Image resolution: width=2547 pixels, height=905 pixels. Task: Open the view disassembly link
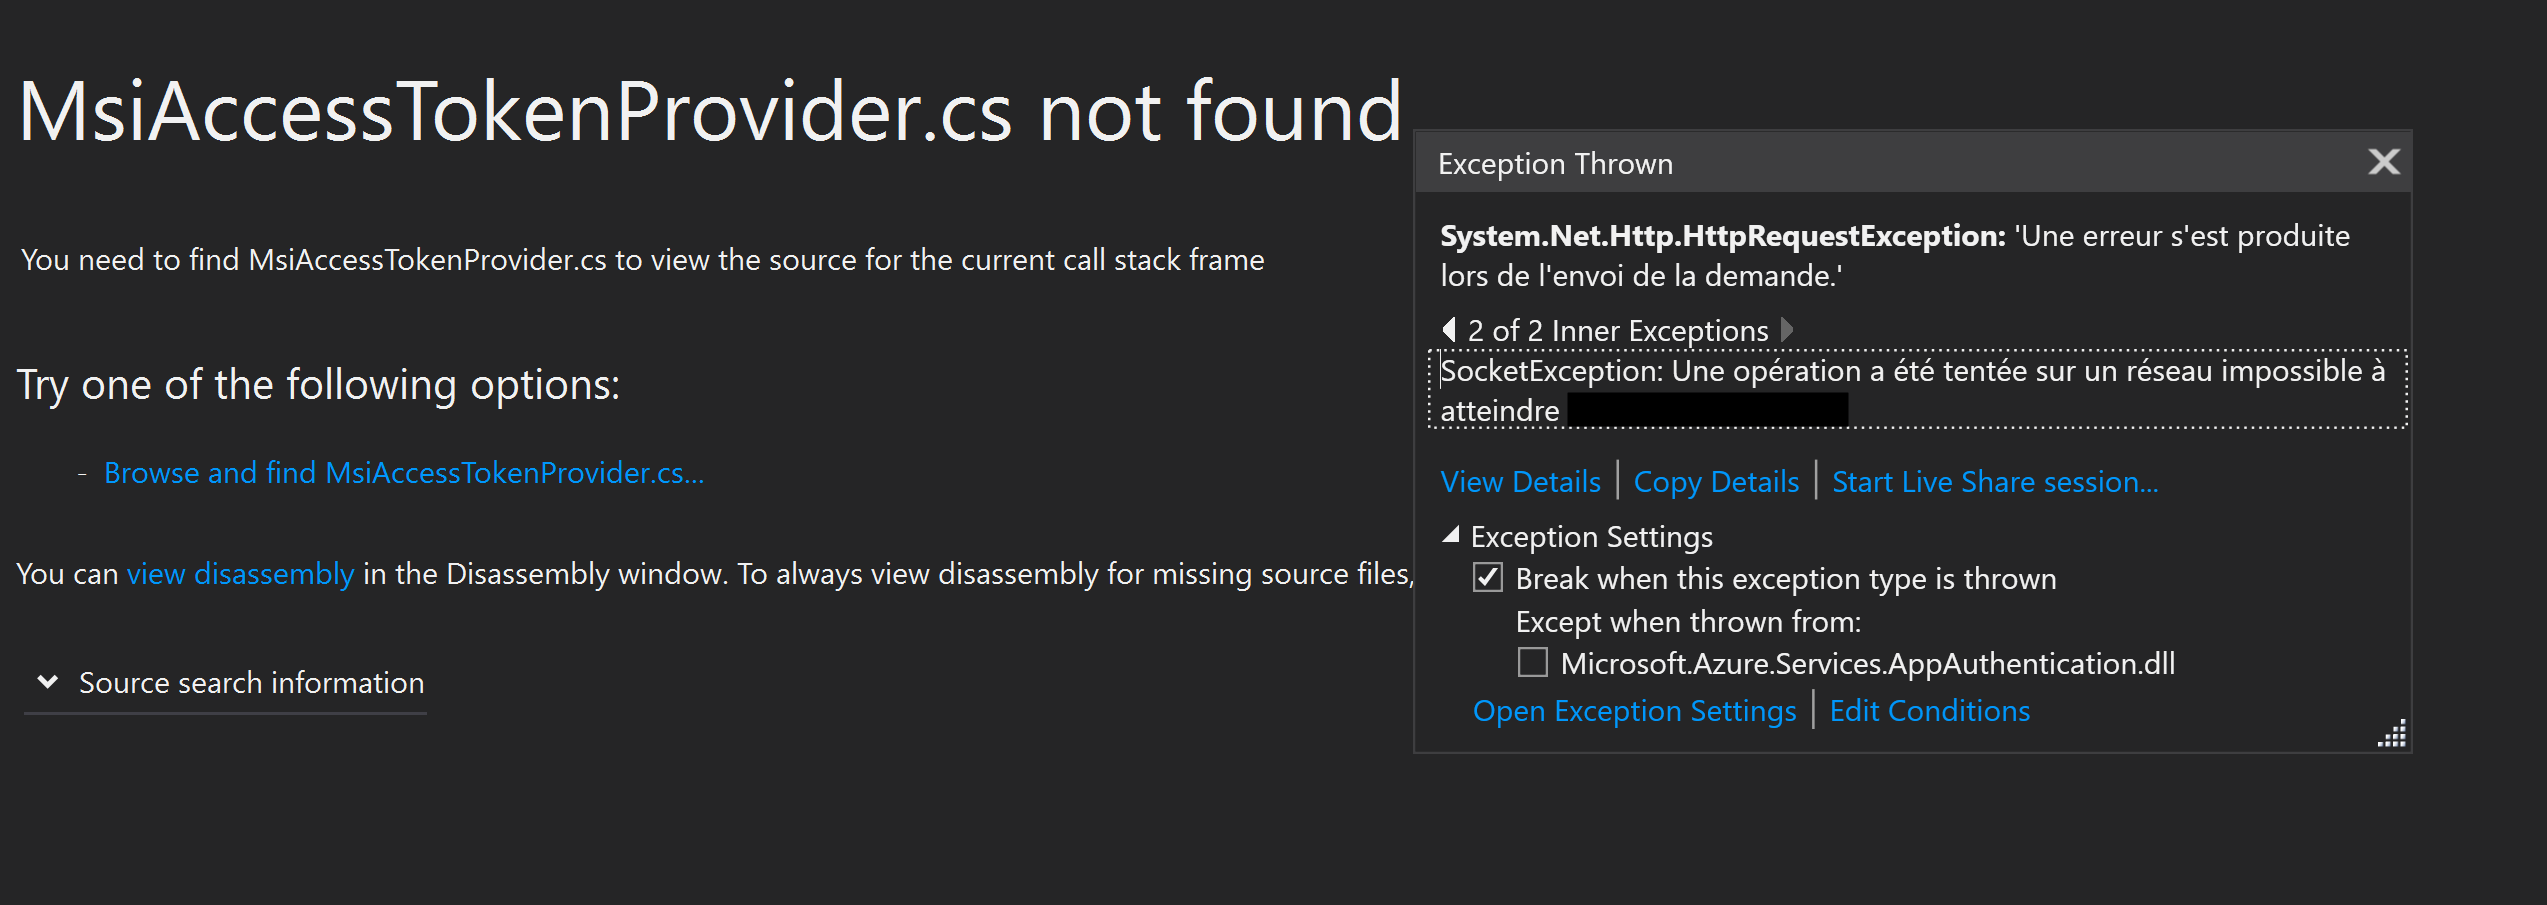tap(239, 573)
